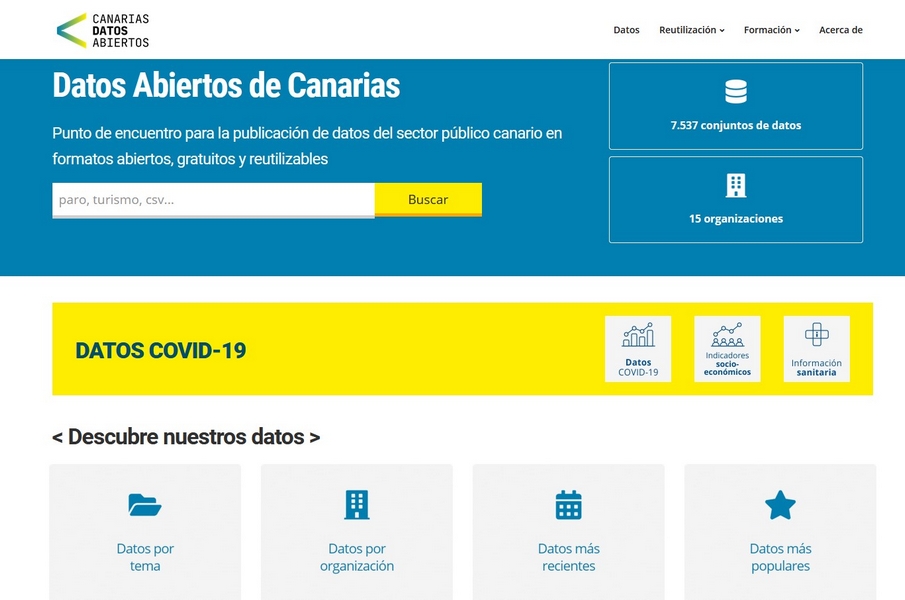Image resolution: width=905 pixels, height=600 pixels.
Task: Expand the Reutilización dropdown menu
Action: tap(691, 30)
